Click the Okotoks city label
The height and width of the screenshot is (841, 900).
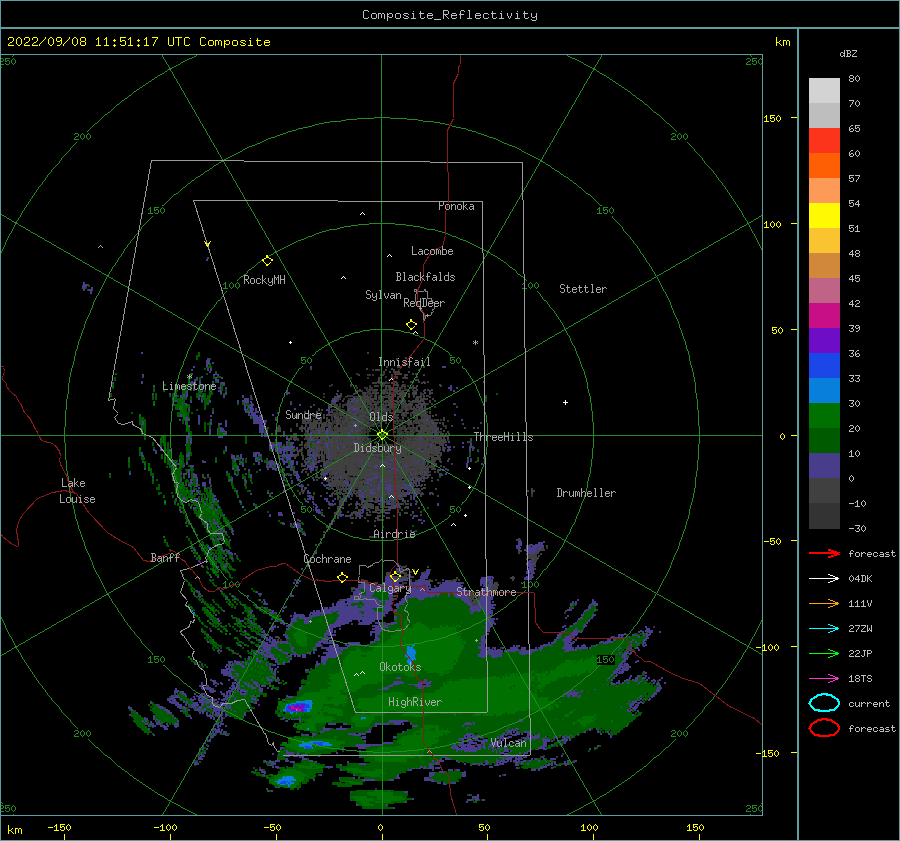[400, 667]
